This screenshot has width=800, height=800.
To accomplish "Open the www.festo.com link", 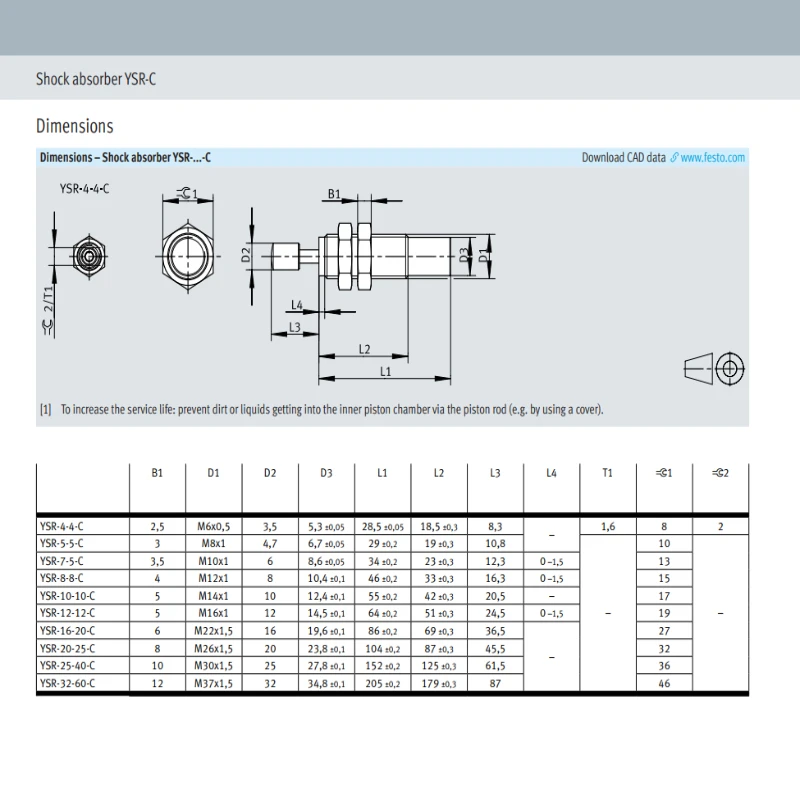I will (x=712, y=158).
